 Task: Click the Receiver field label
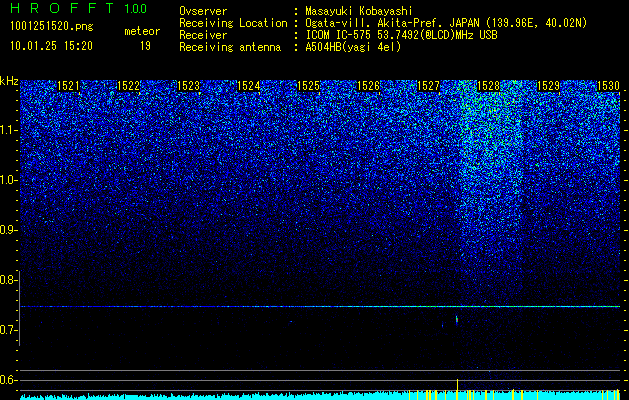point(203,35)
